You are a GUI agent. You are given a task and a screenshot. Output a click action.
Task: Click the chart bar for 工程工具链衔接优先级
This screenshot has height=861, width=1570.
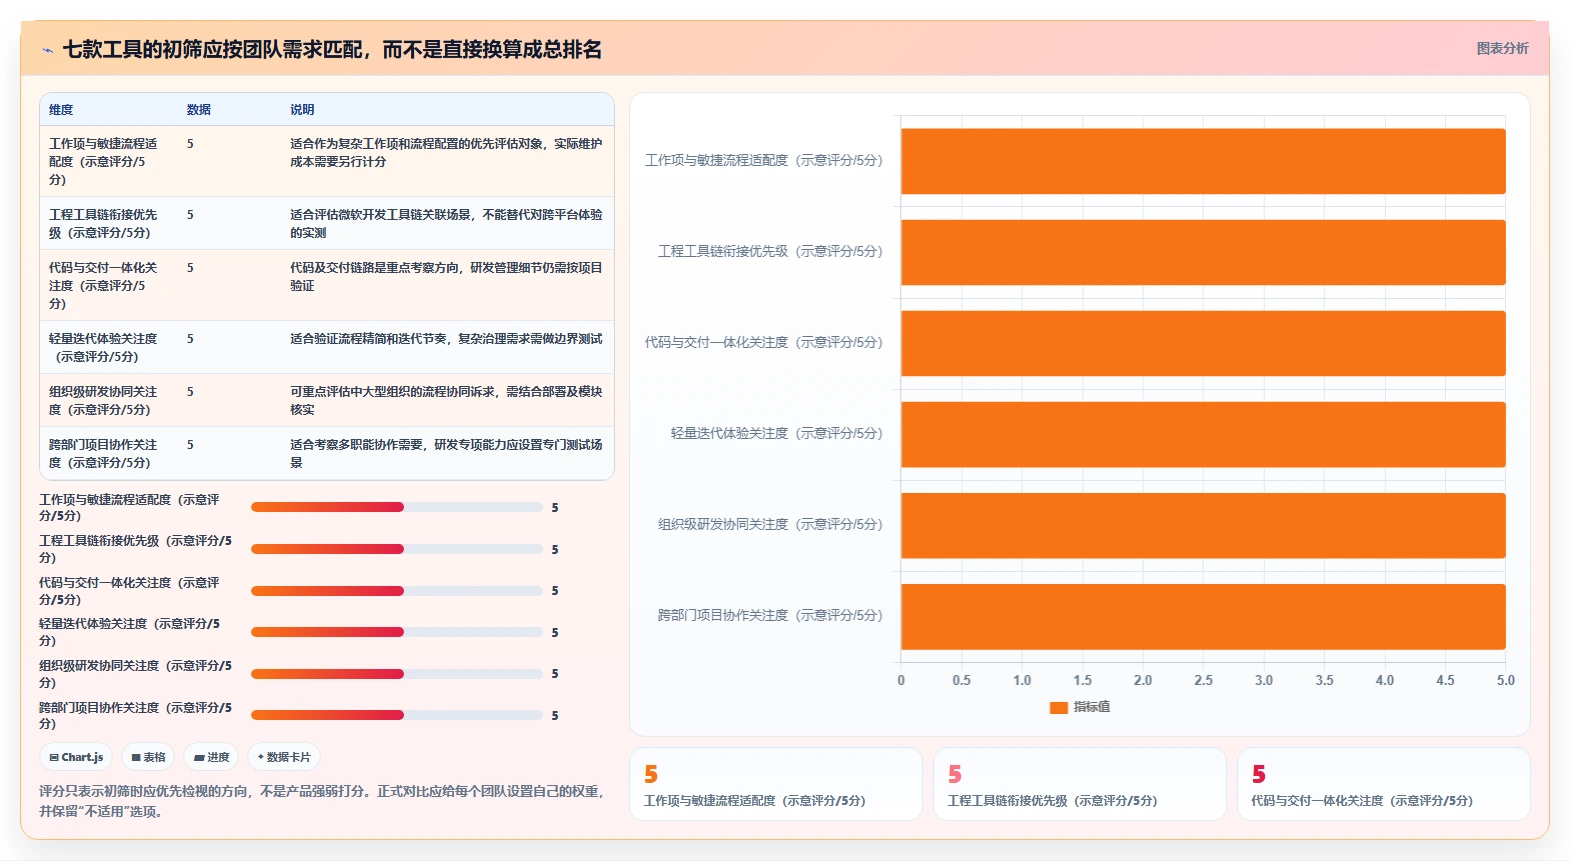pyautogui.click(x=1203, y=252)
